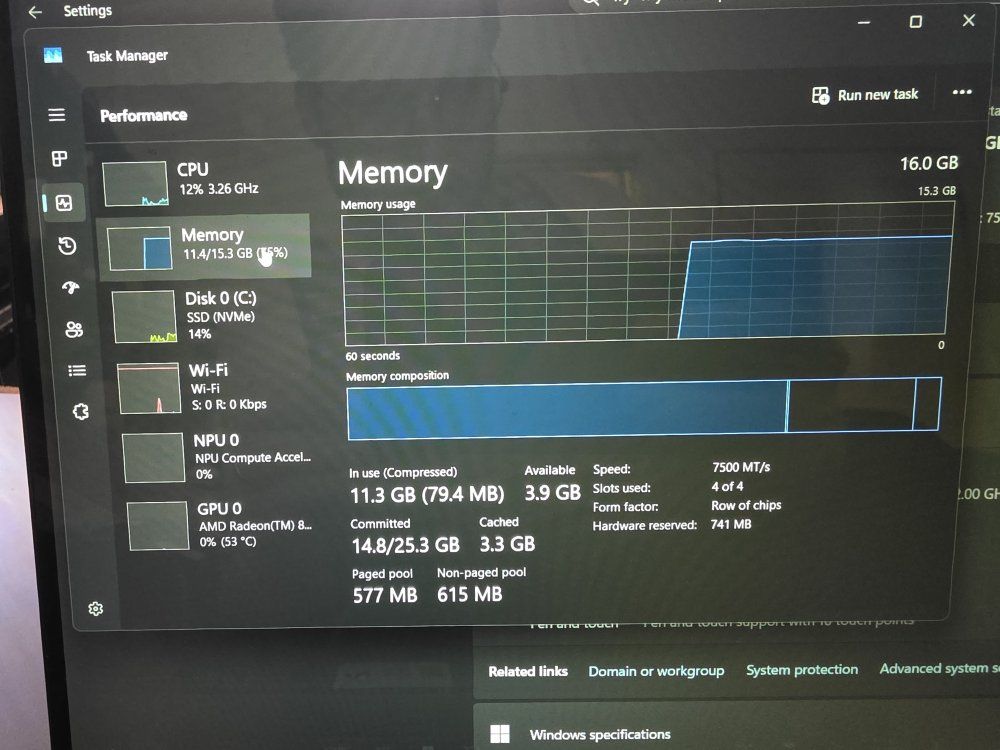Select the Wi-Fi performance item

(215, 388)
